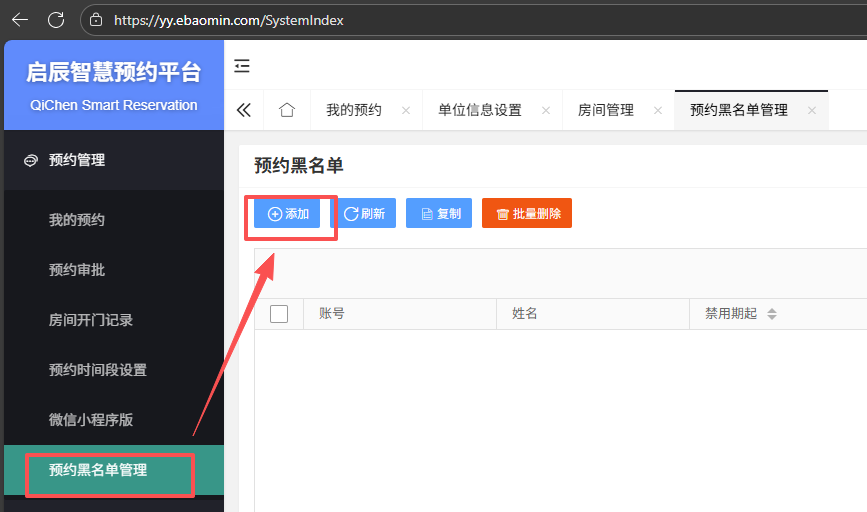867x512 pixels.
Task: Go to the home tab icon
Action: point(287,110)
